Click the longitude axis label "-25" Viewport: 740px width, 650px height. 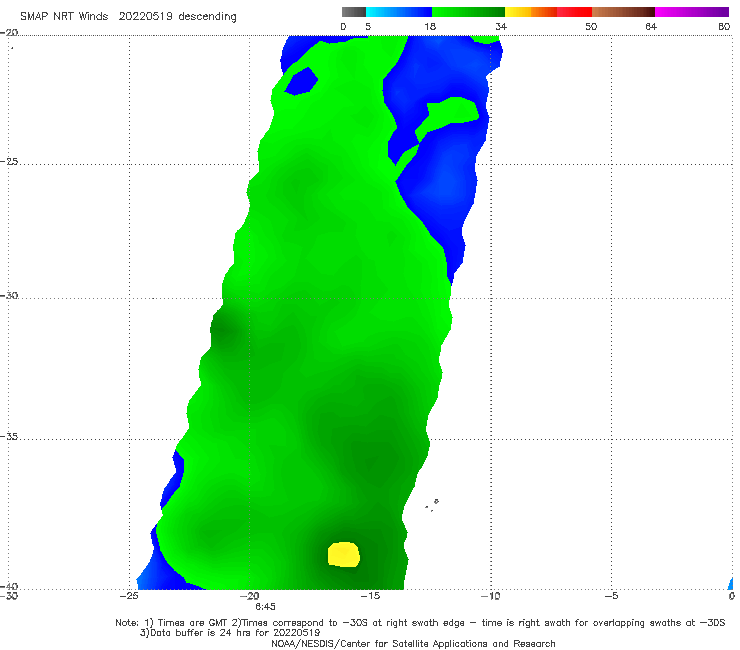(x=129, y=596)
